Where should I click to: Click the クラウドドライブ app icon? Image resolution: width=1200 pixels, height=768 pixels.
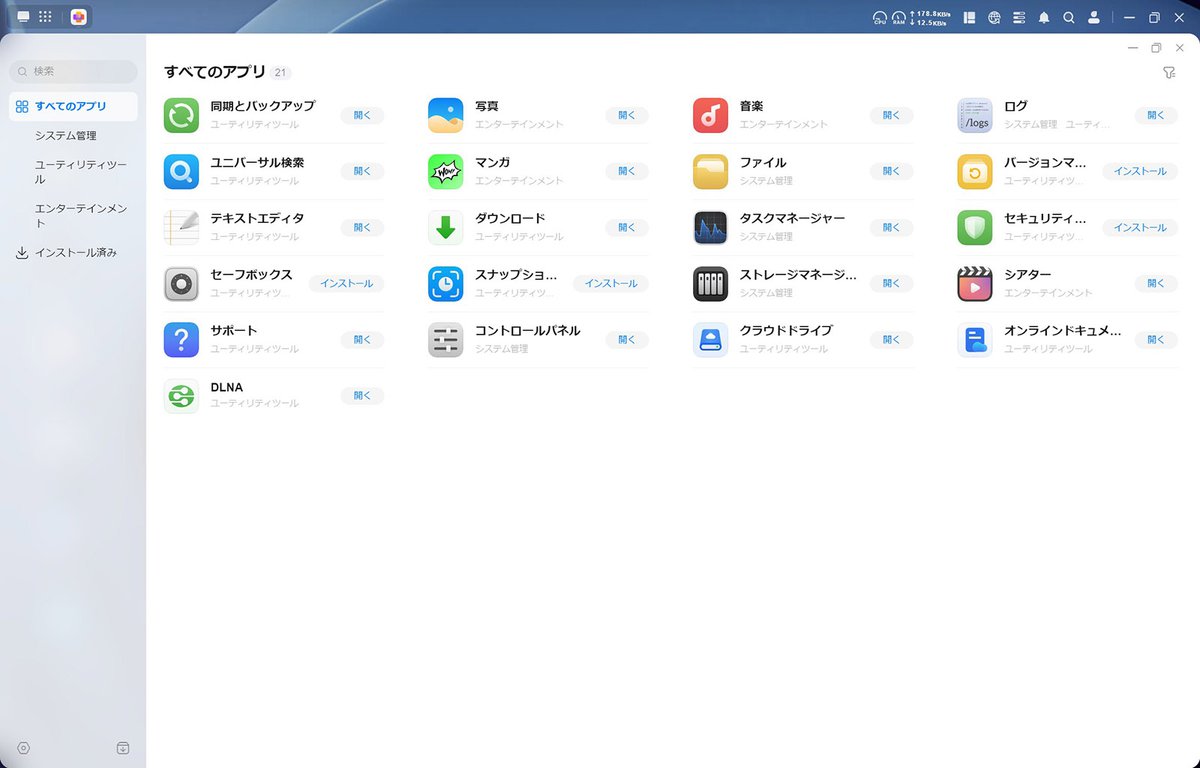[x=710, y=340]
